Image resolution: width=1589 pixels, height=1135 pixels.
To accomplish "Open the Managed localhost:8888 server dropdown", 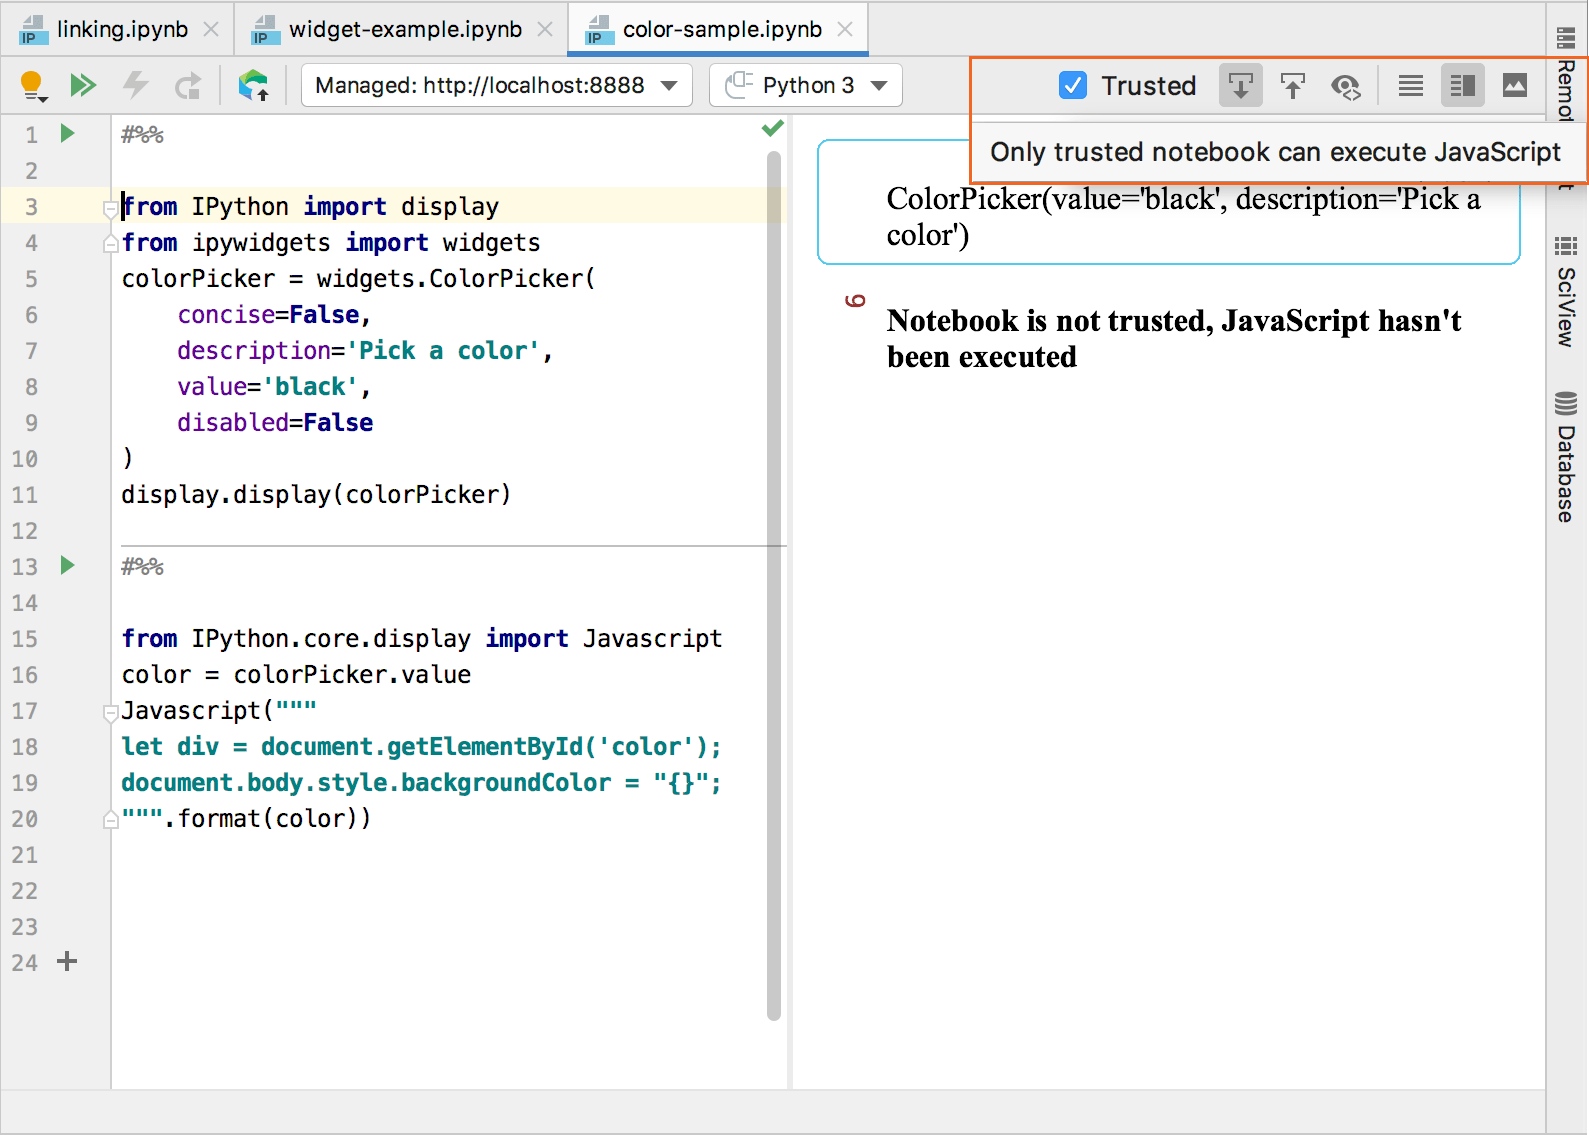I will click(496, 86).
